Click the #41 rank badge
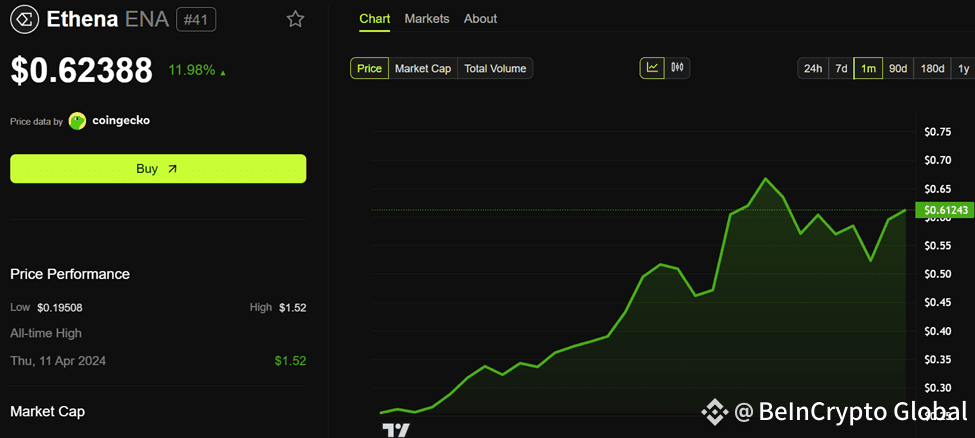 196,19
